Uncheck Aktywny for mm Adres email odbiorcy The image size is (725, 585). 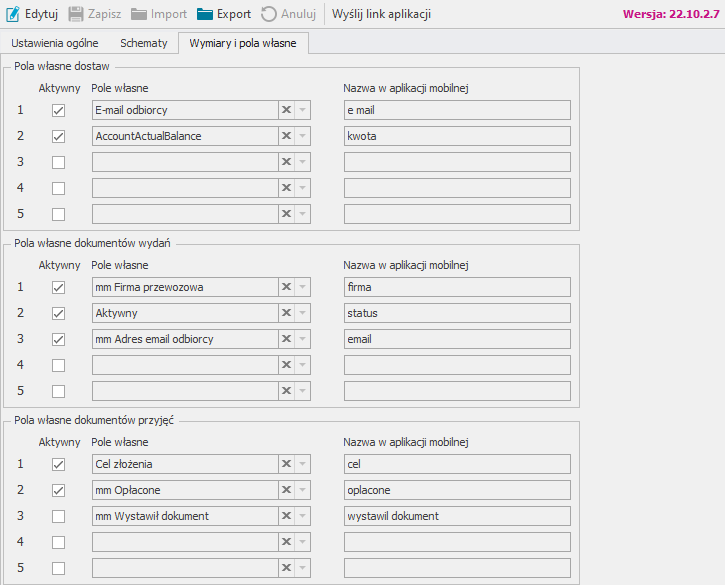(58, 339)
